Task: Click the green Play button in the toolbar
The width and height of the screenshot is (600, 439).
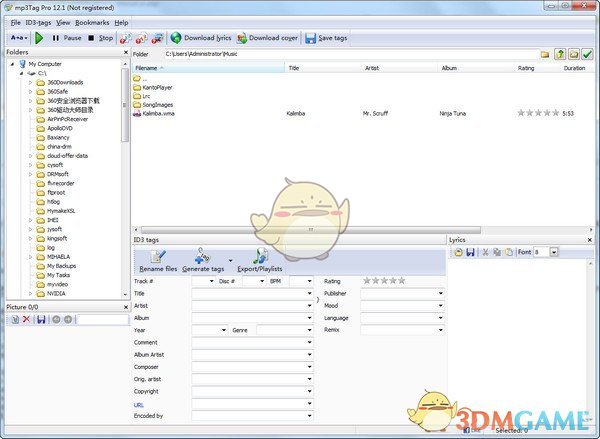Action: tap(39, 38)
